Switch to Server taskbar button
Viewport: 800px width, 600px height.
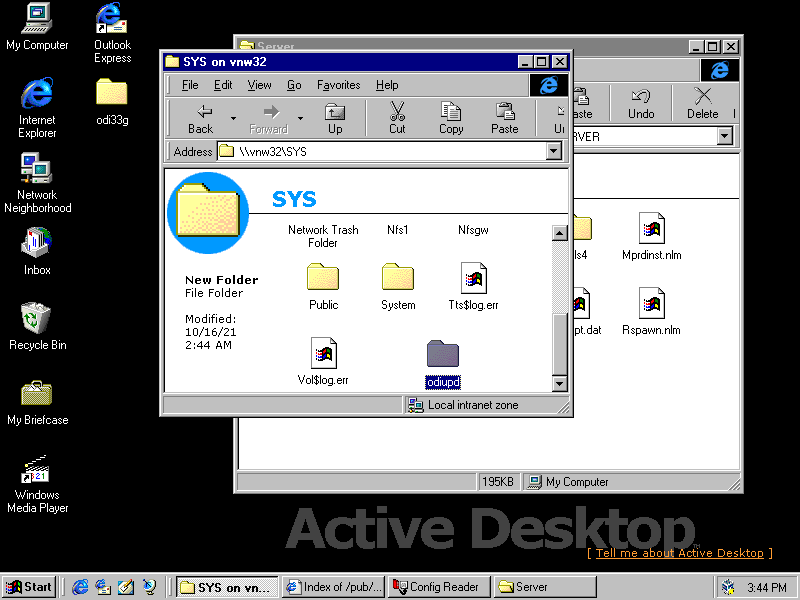click(545, 587)
